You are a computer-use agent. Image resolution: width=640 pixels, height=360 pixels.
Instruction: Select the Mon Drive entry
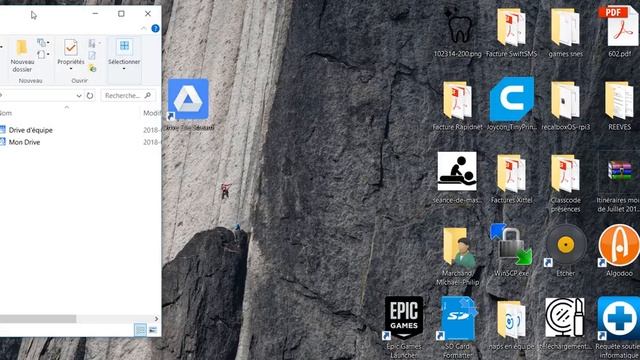tap(24, 142)
